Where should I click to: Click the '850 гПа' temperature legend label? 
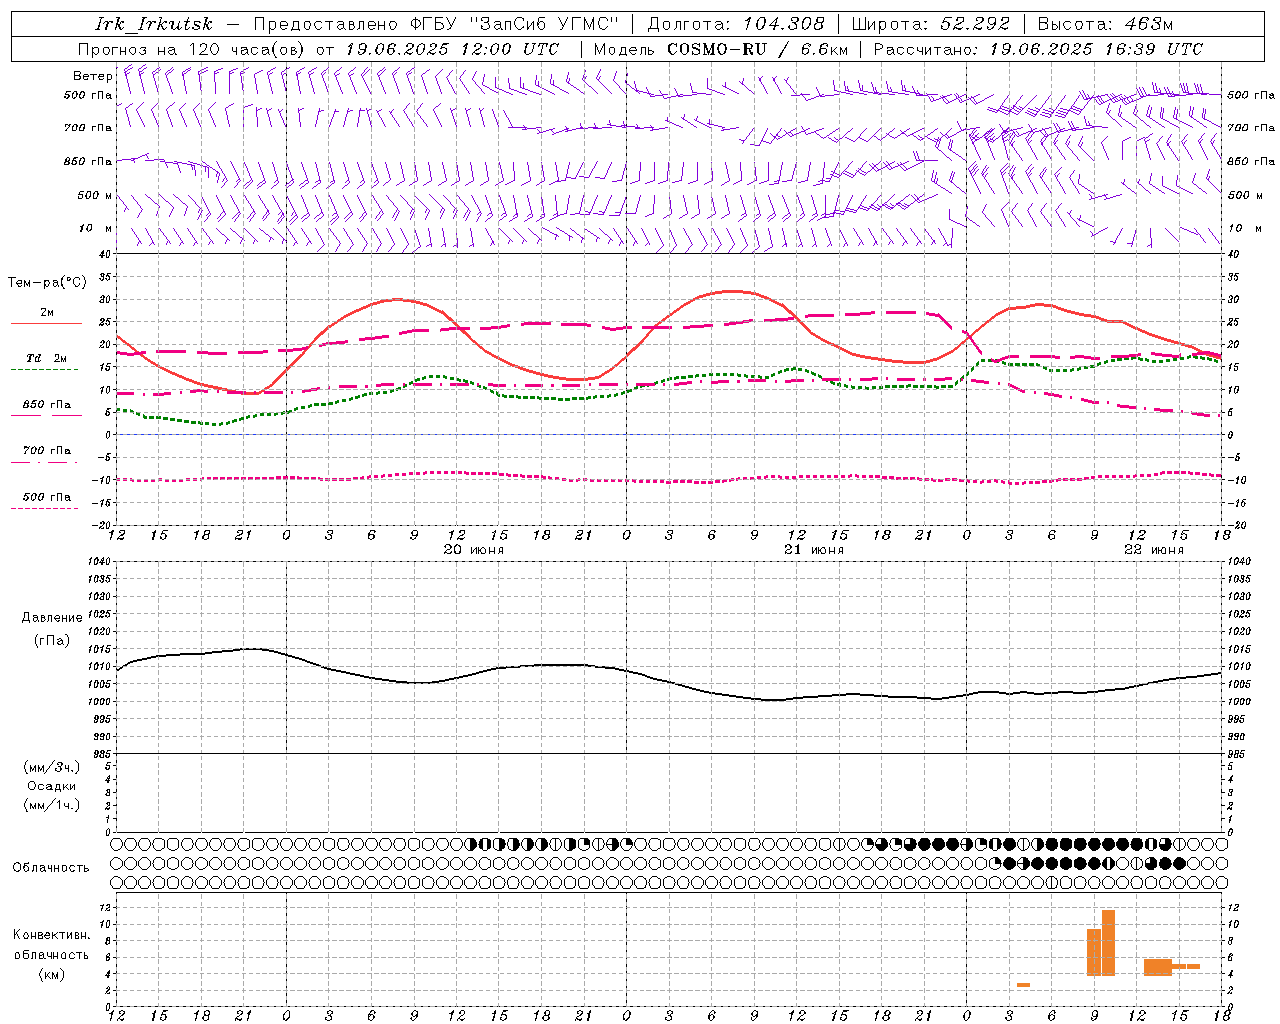click(47, 405)
